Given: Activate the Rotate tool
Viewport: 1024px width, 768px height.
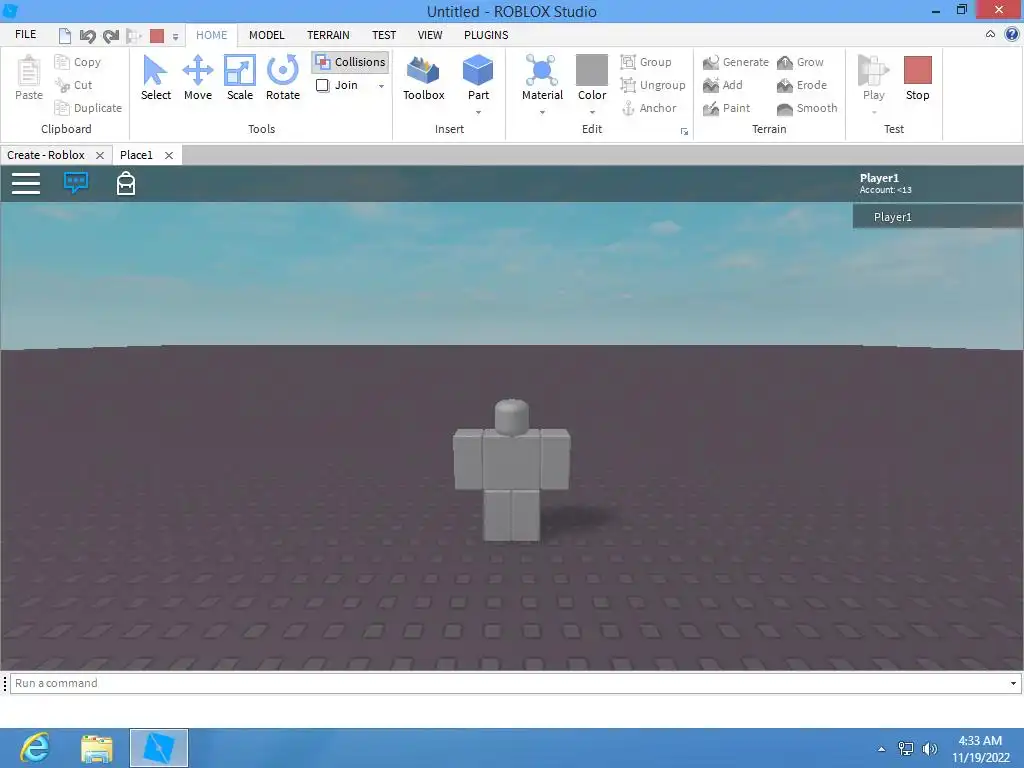Looking at the screenshot, I should [283, 78].
